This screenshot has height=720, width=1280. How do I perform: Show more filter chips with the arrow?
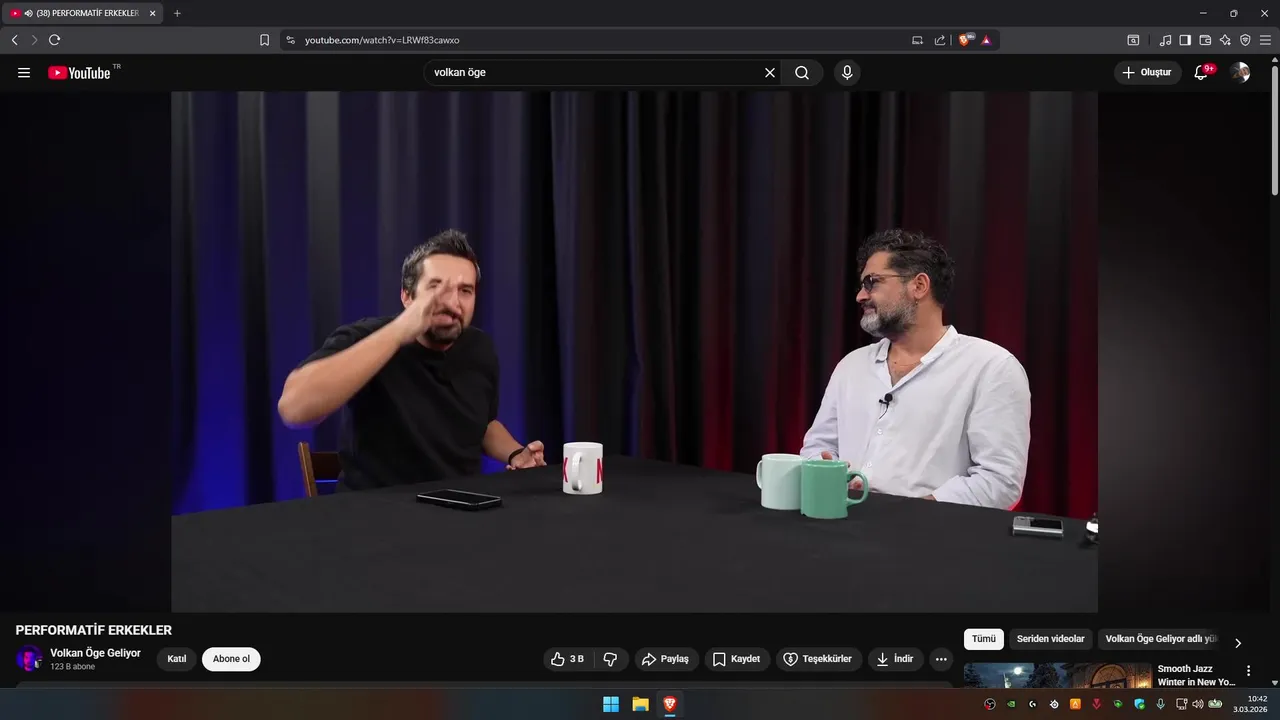click(x=1238, y=643)
